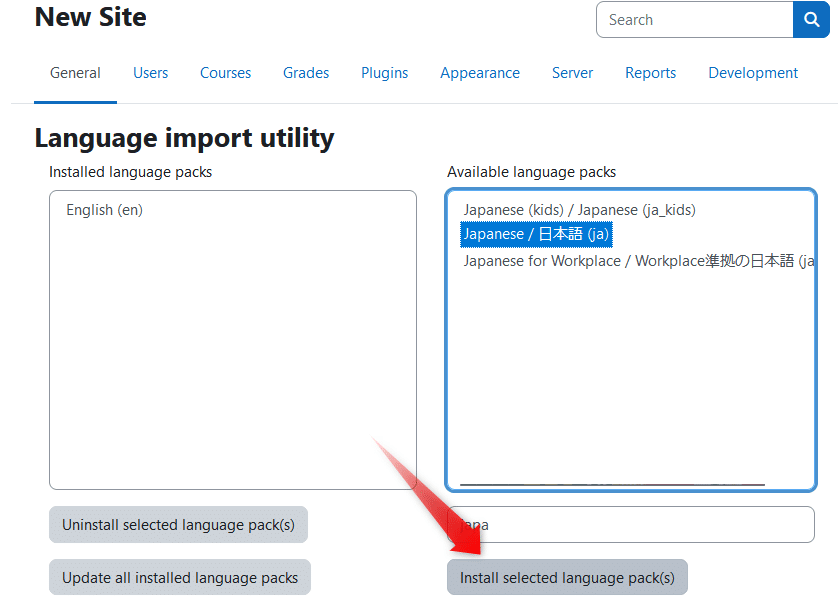This screenshot has height=615, width=838.
Task: Open the Development tab
Action: (x=753, y=72)
